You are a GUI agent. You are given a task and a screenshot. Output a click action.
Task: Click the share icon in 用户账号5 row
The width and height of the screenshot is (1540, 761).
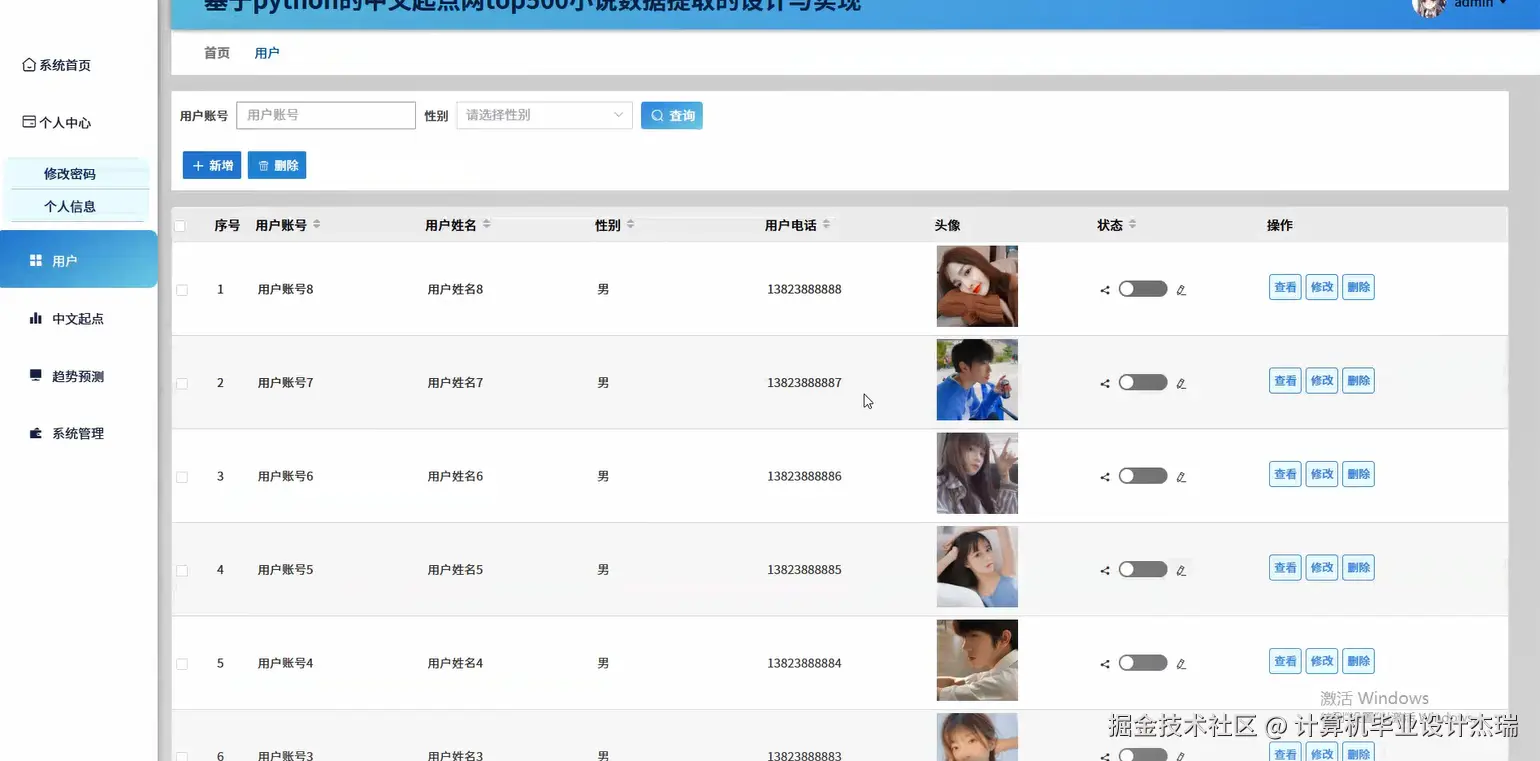pos(1105,570)
